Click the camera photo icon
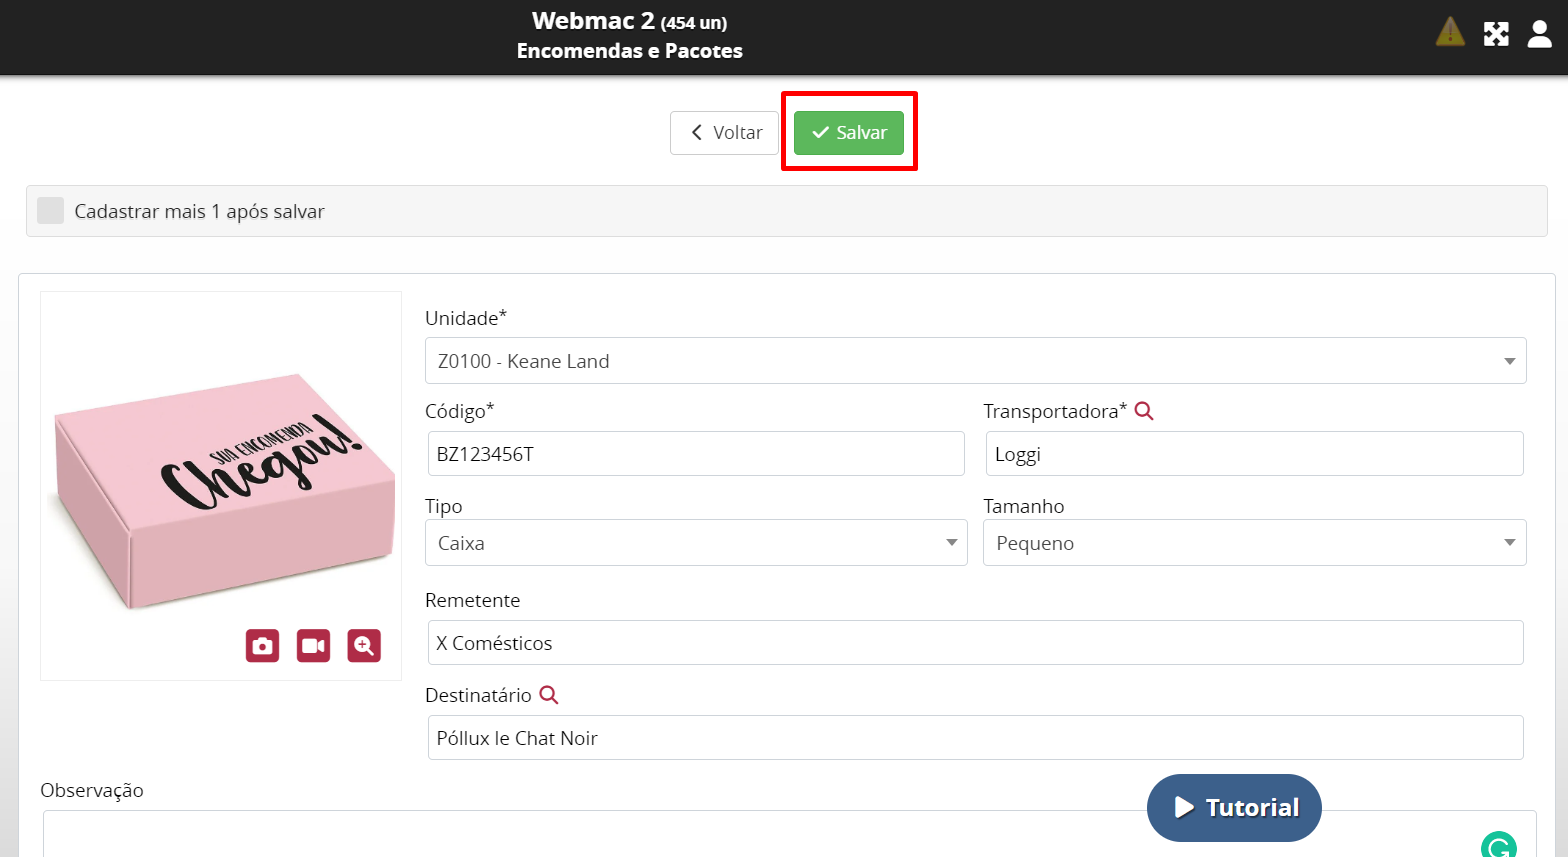The height and width of the screenshot is (857, 1568). coord(262,646)
